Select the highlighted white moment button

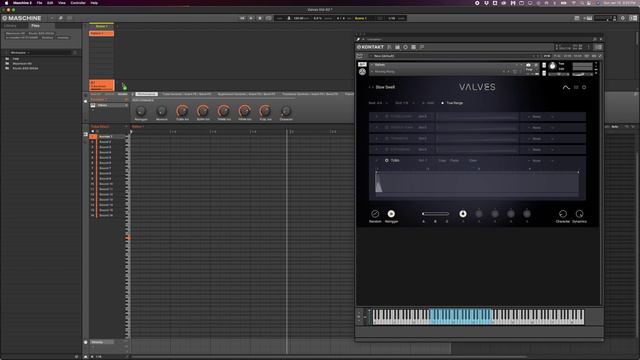(x=462, y=213)
